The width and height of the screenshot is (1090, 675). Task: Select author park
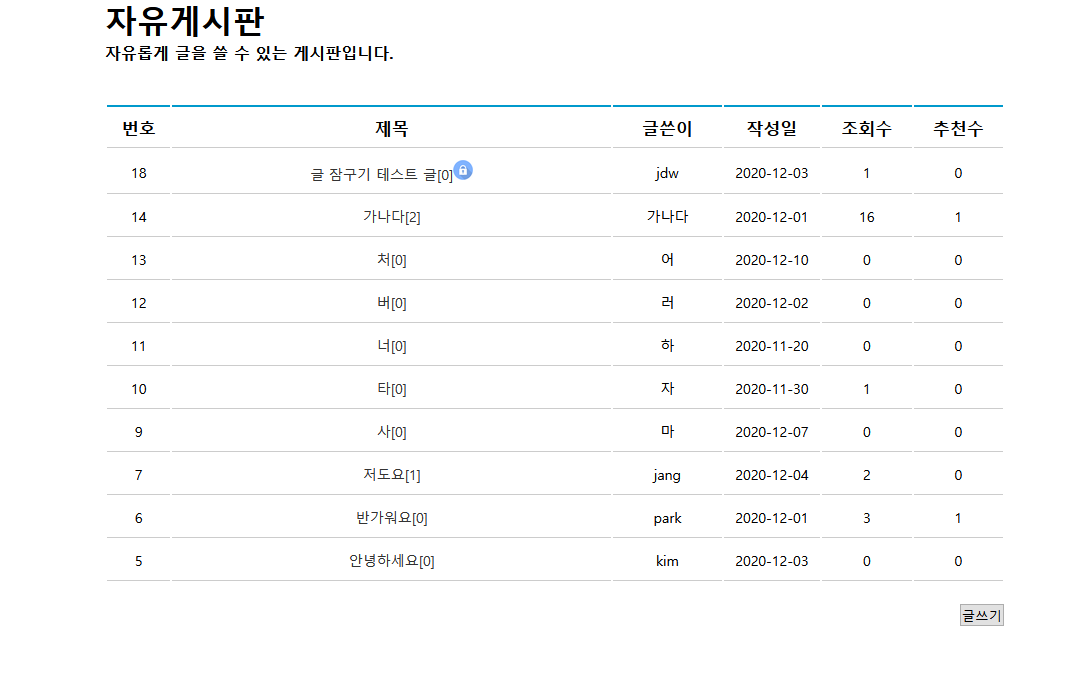tap(667, 519)
